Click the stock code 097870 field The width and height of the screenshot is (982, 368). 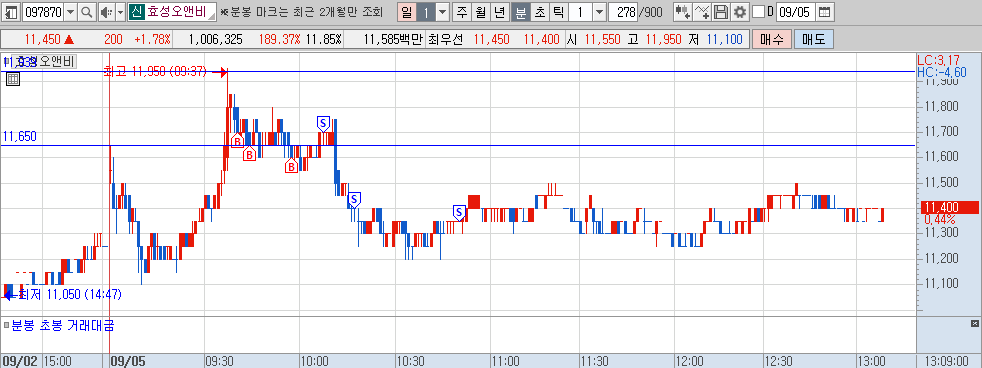click(x=42, y=11)
